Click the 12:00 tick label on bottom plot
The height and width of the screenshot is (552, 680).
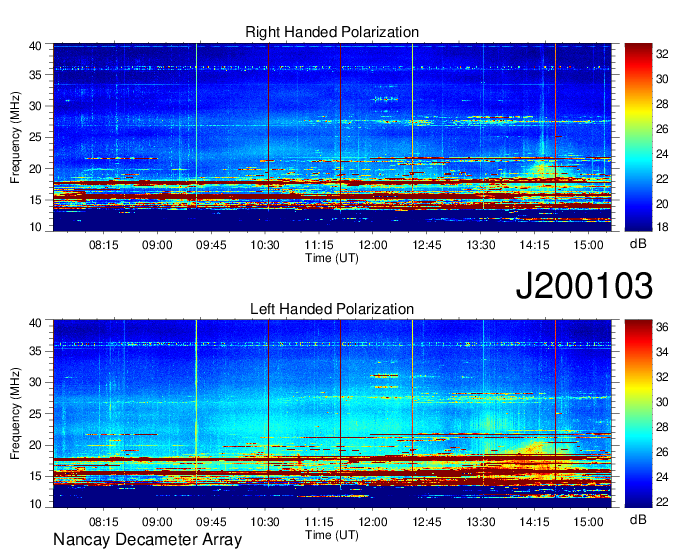click(x=373, y=522)
